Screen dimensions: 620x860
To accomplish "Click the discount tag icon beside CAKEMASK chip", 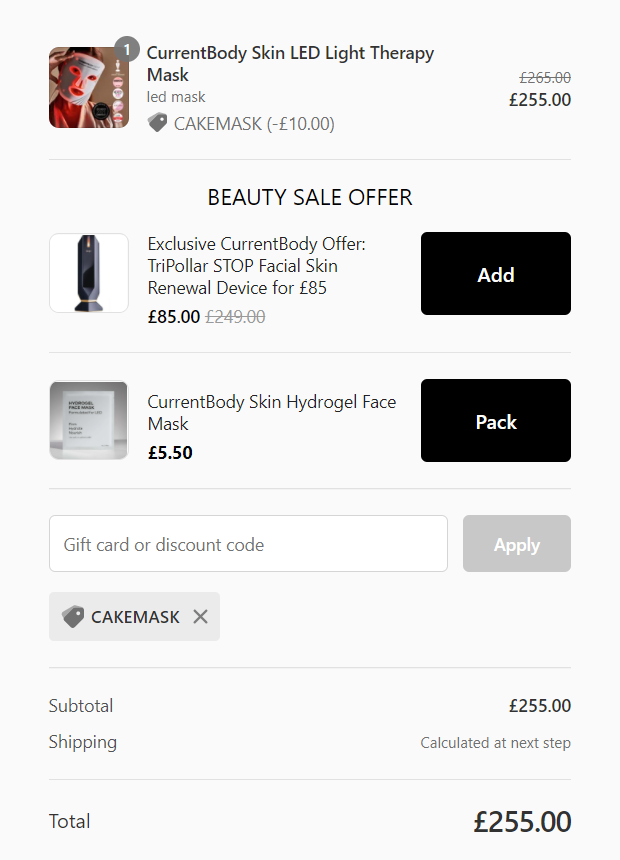I will click(73, 616).
